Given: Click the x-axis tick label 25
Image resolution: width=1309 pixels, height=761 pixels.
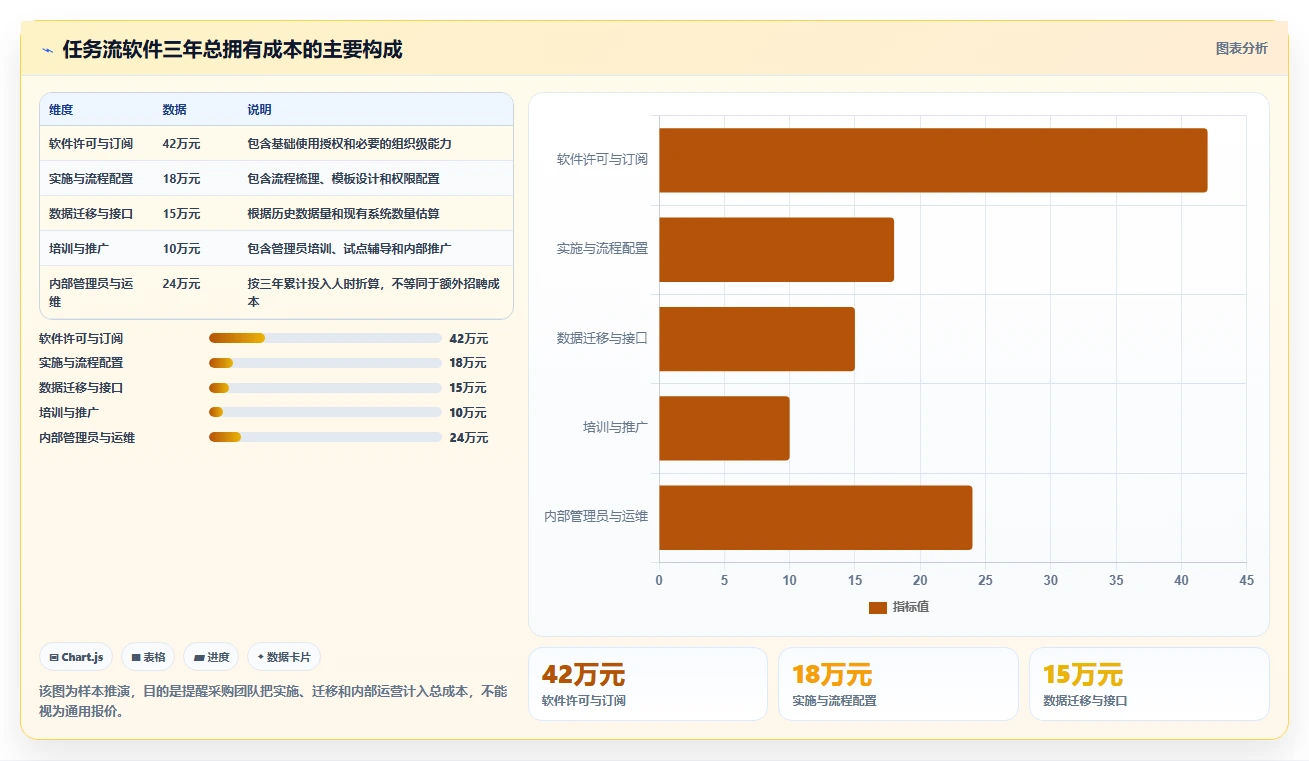Looking at the screenshot, I should (985, 580).
